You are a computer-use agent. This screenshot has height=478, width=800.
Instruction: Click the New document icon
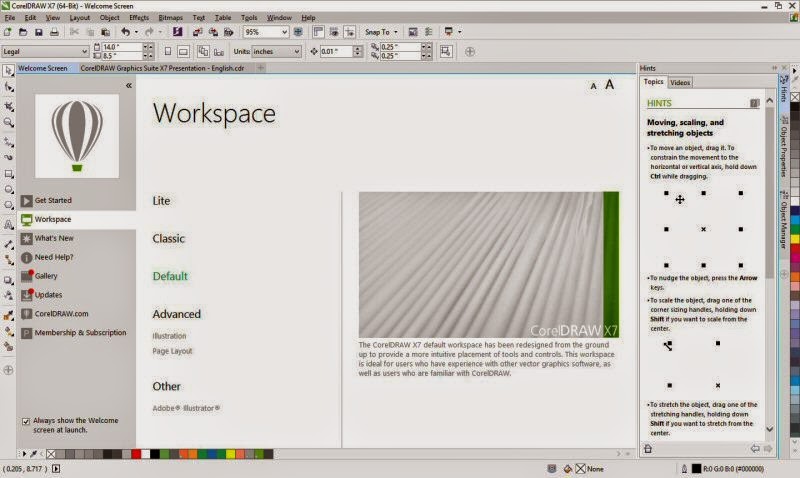(7, 32)
